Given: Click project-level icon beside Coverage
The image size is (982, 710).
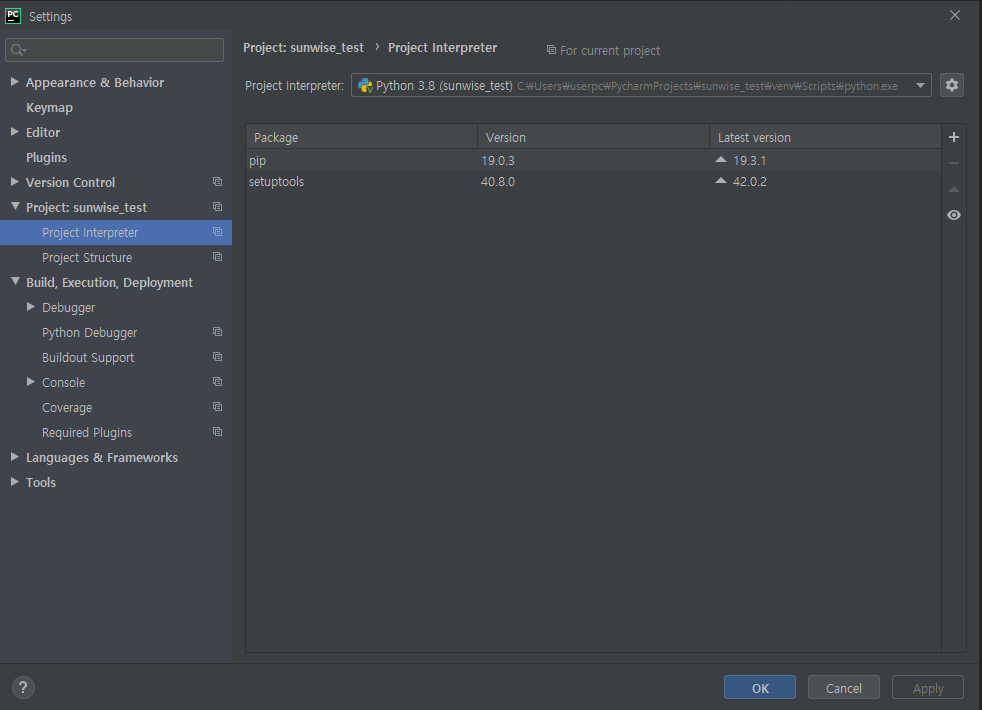Looking at the screenshot, I should (x=217, y=407).
